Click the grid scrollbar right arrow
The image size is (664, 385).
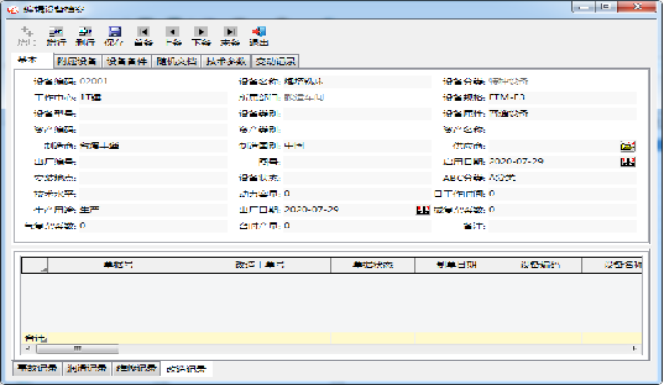tap(634, 349)
